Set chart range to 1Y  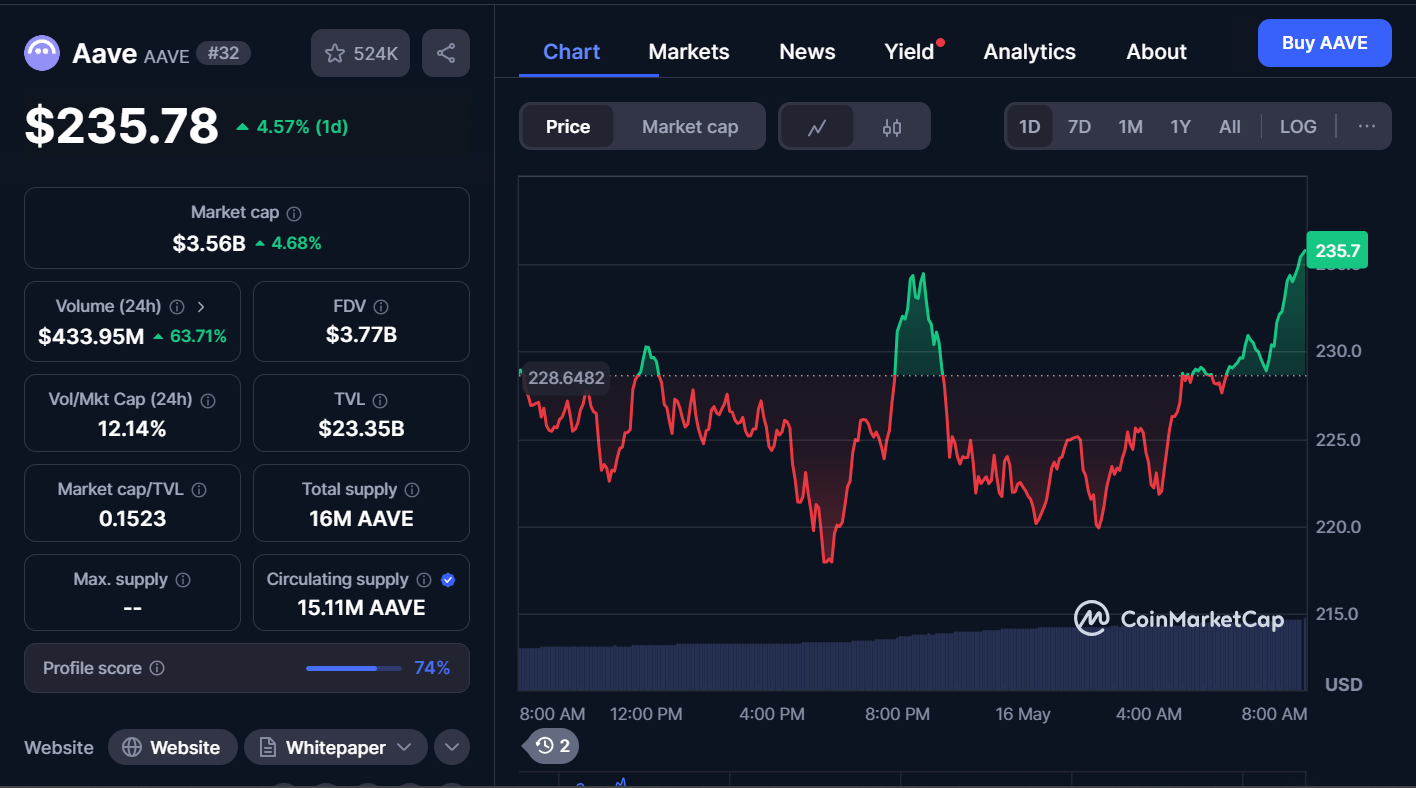[x=1181, y=127]
